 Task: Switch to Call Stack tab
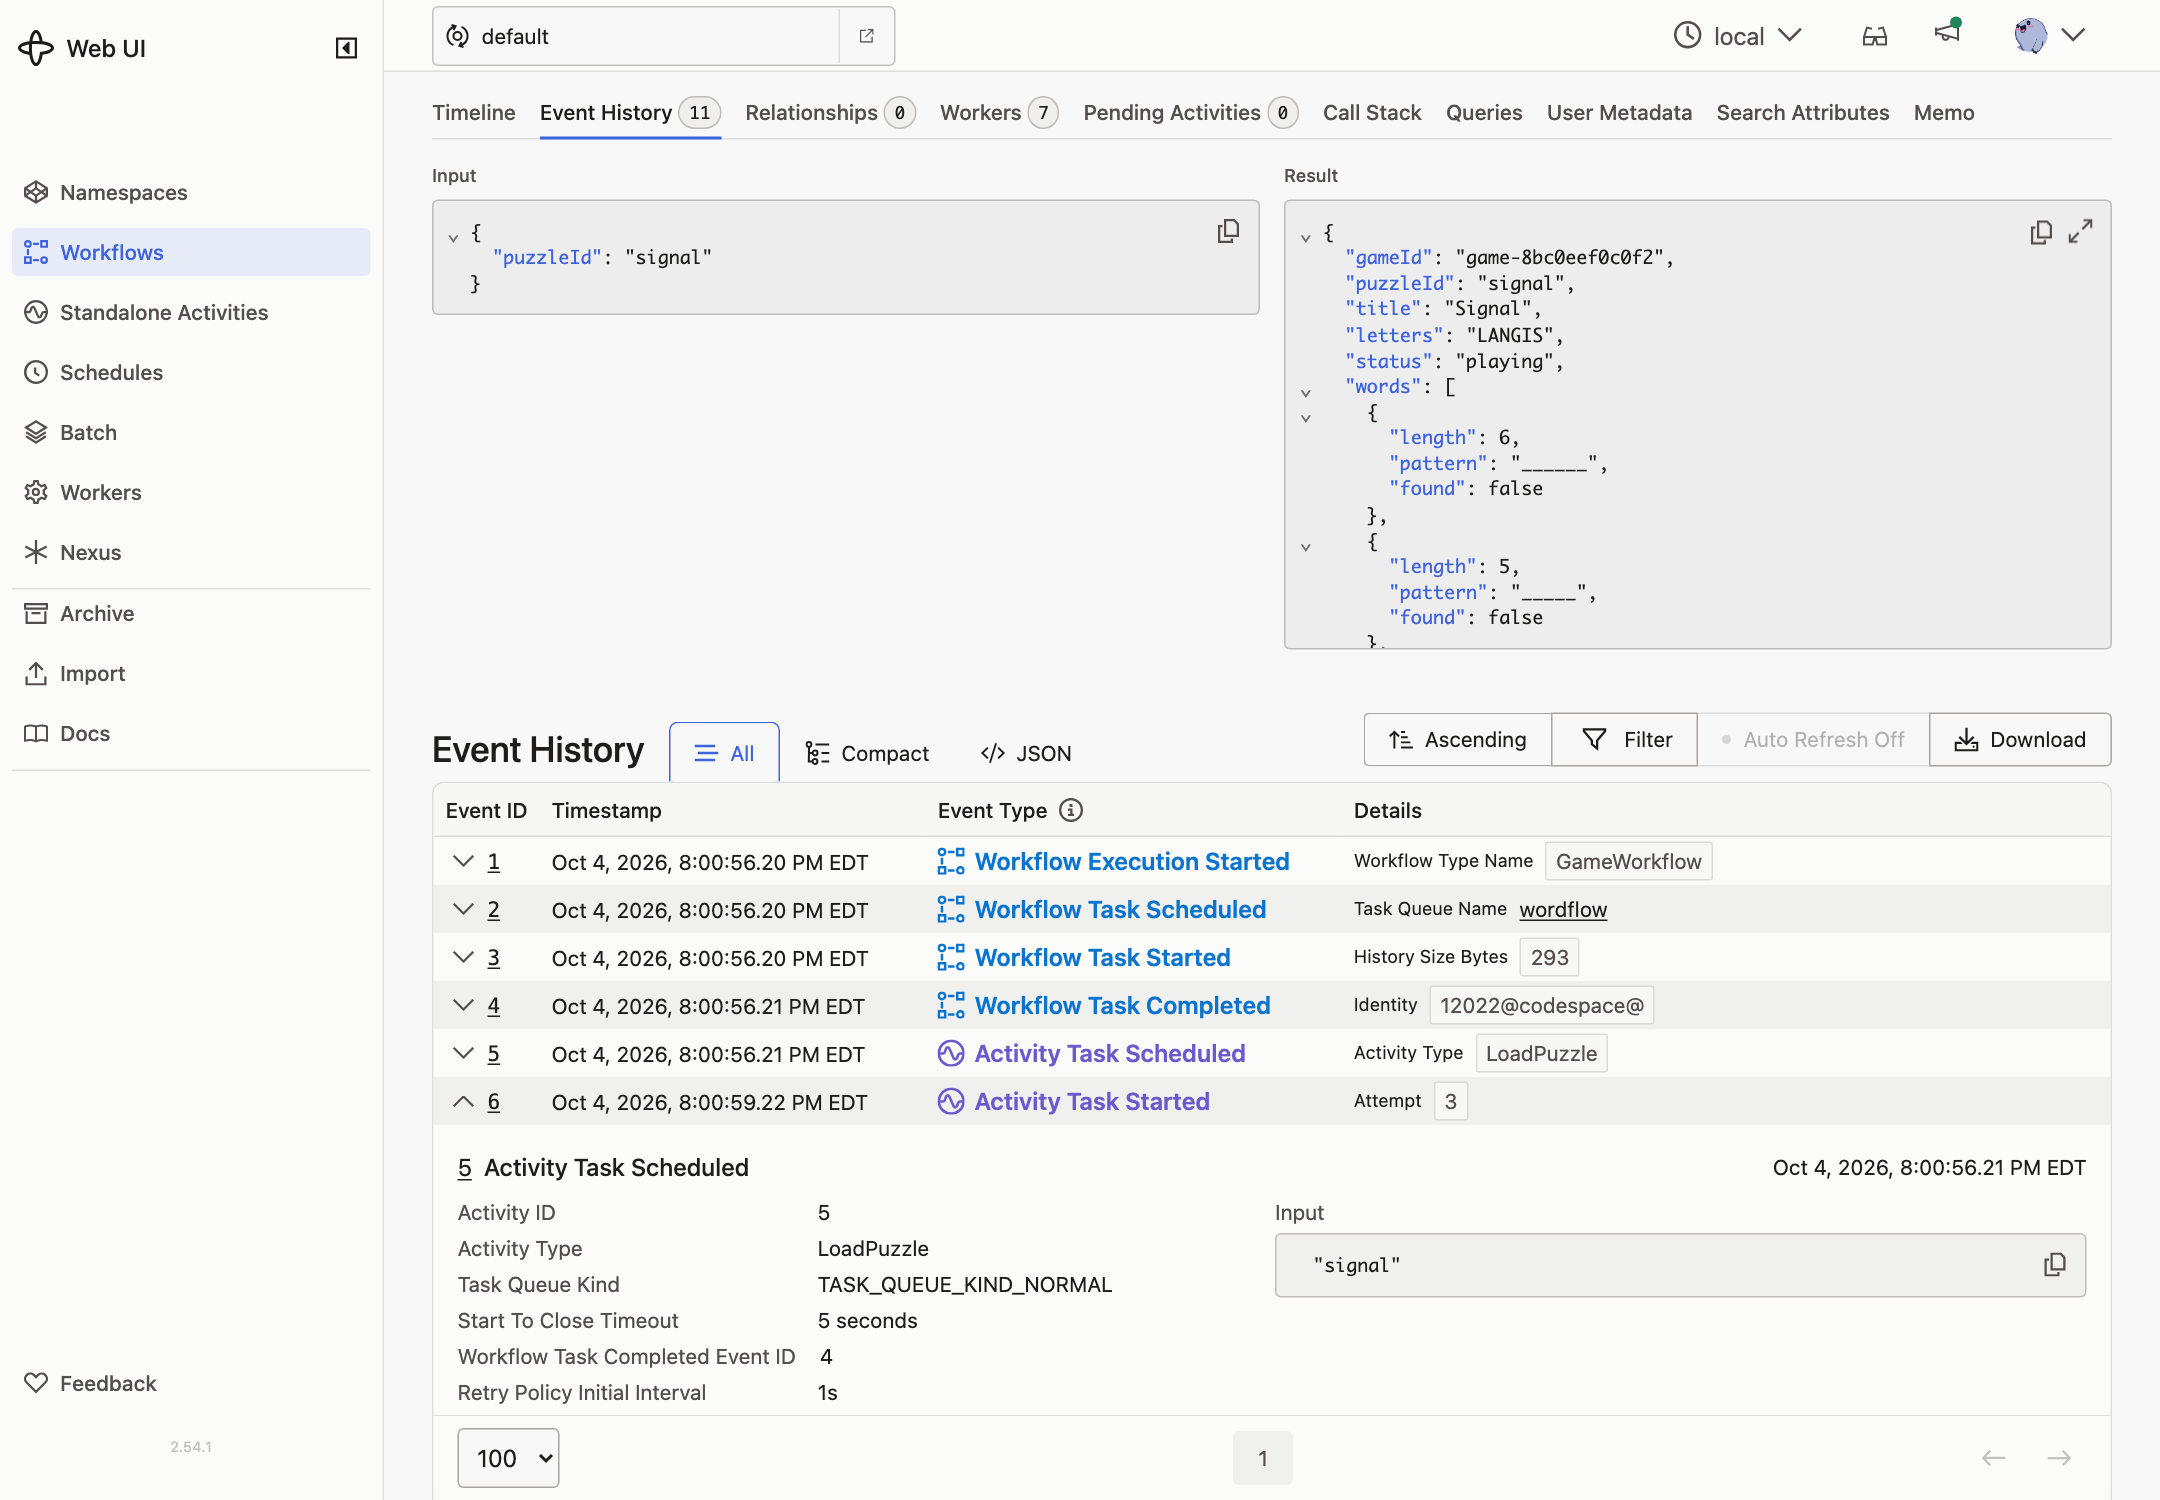click(x=1372, y=113)
